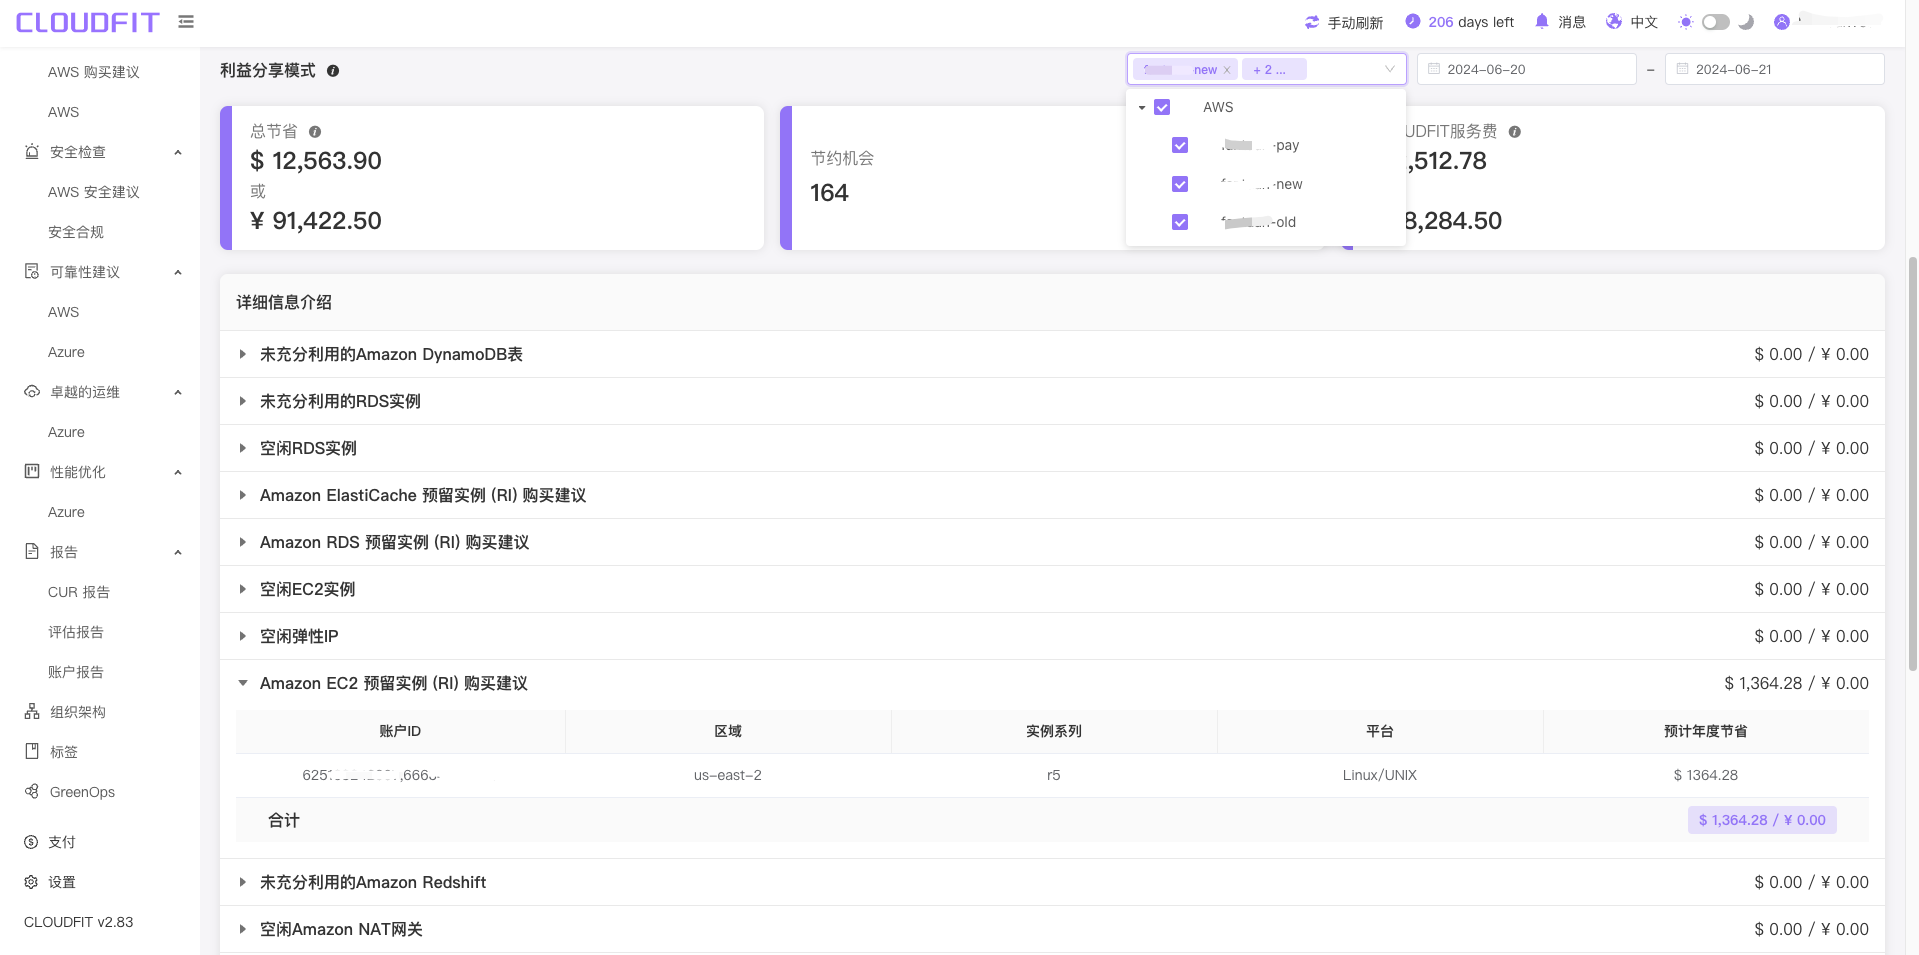Viewport: 1919px width, 955px height.
Task: Click the 卓越的运维 sidebar icon
Action: coord(32,392)
